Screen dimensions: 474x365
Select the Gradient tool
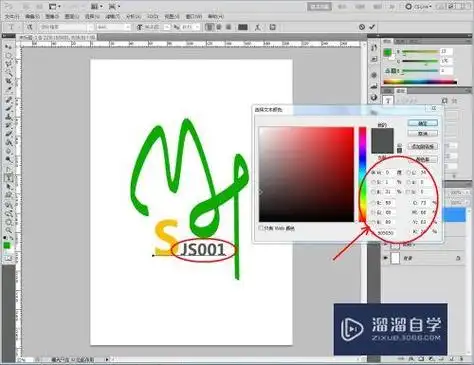[8, 143]
